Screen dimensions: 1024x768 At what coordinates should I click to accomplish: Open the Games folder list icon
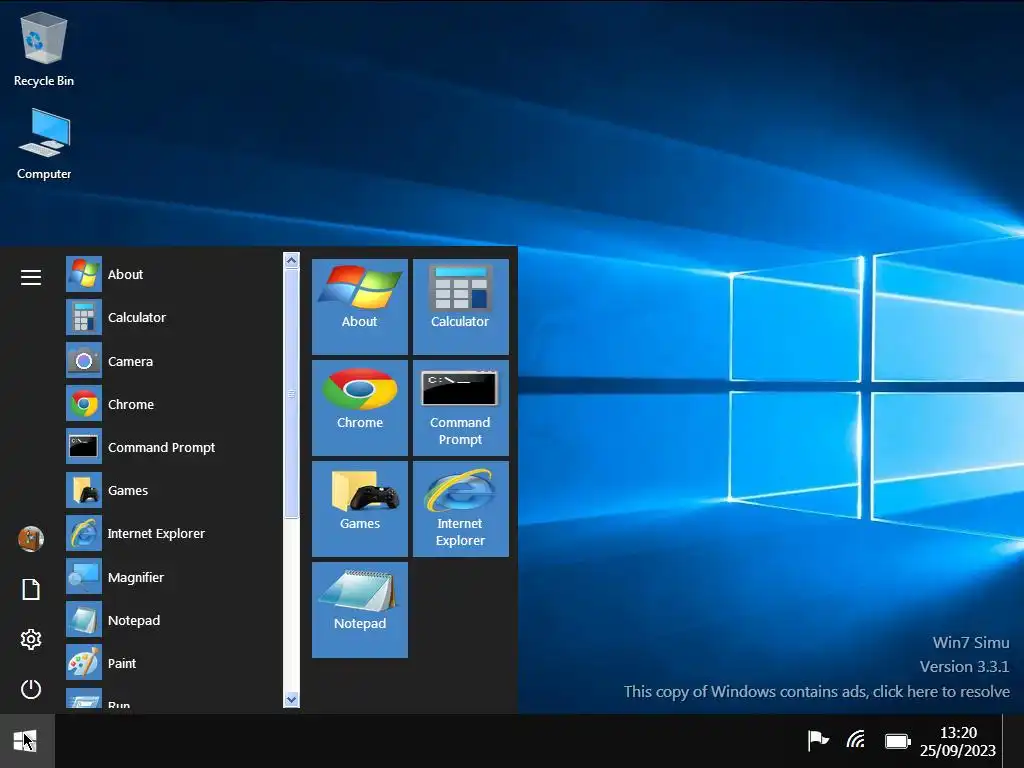[x=84, y=490]
